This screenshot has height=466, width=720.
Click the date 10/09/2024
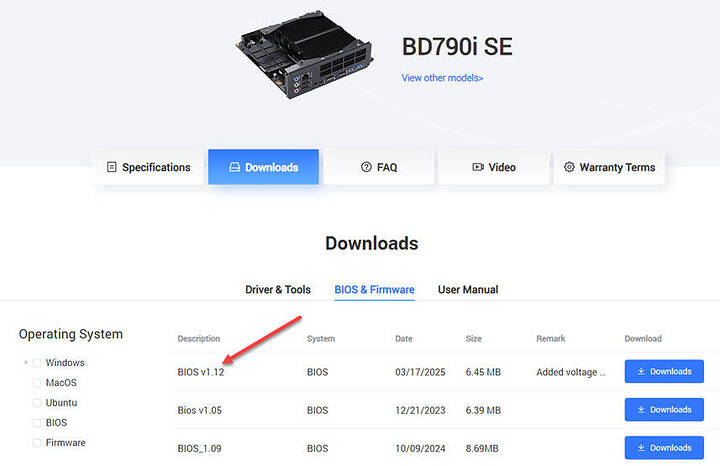tap(420, 448)
